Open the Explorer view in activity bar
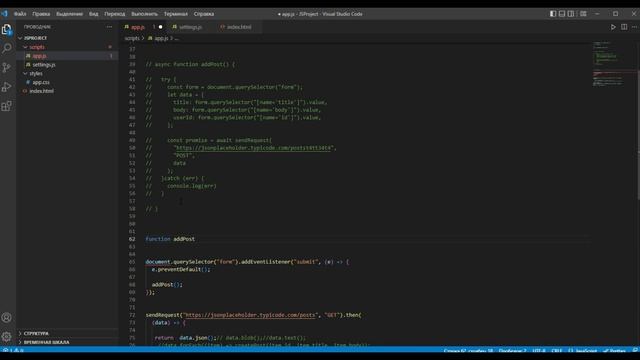This screenshot has height=360, width=640. pos(7,29)
